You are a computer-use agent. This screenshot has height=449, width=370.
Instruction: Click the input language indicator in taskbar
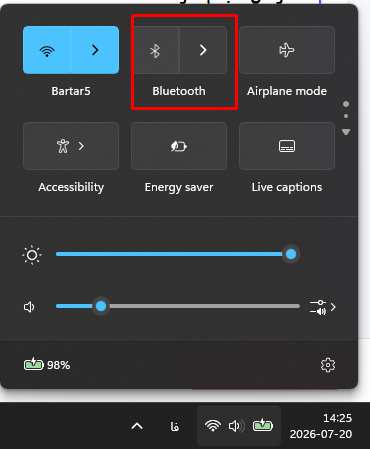174,426
